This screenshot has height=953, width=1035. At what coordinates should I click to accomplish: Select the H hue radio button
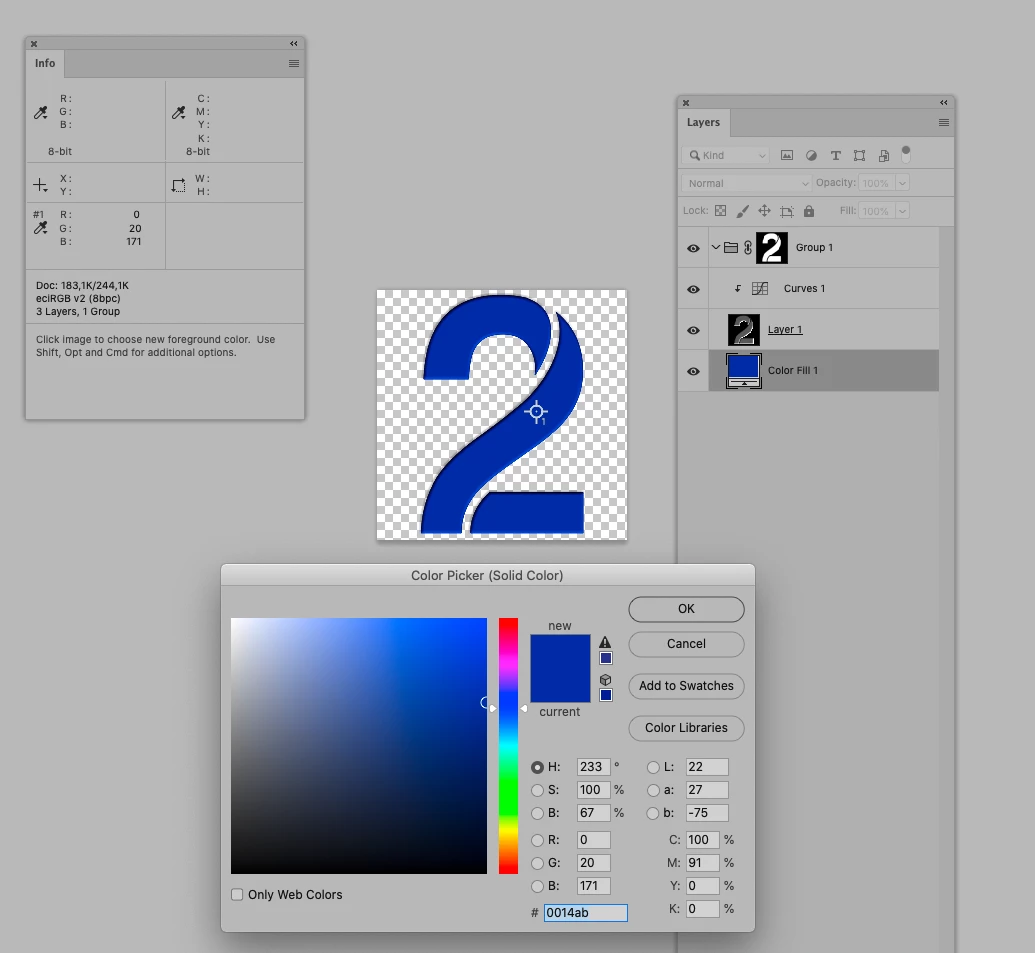pos(537,767)
